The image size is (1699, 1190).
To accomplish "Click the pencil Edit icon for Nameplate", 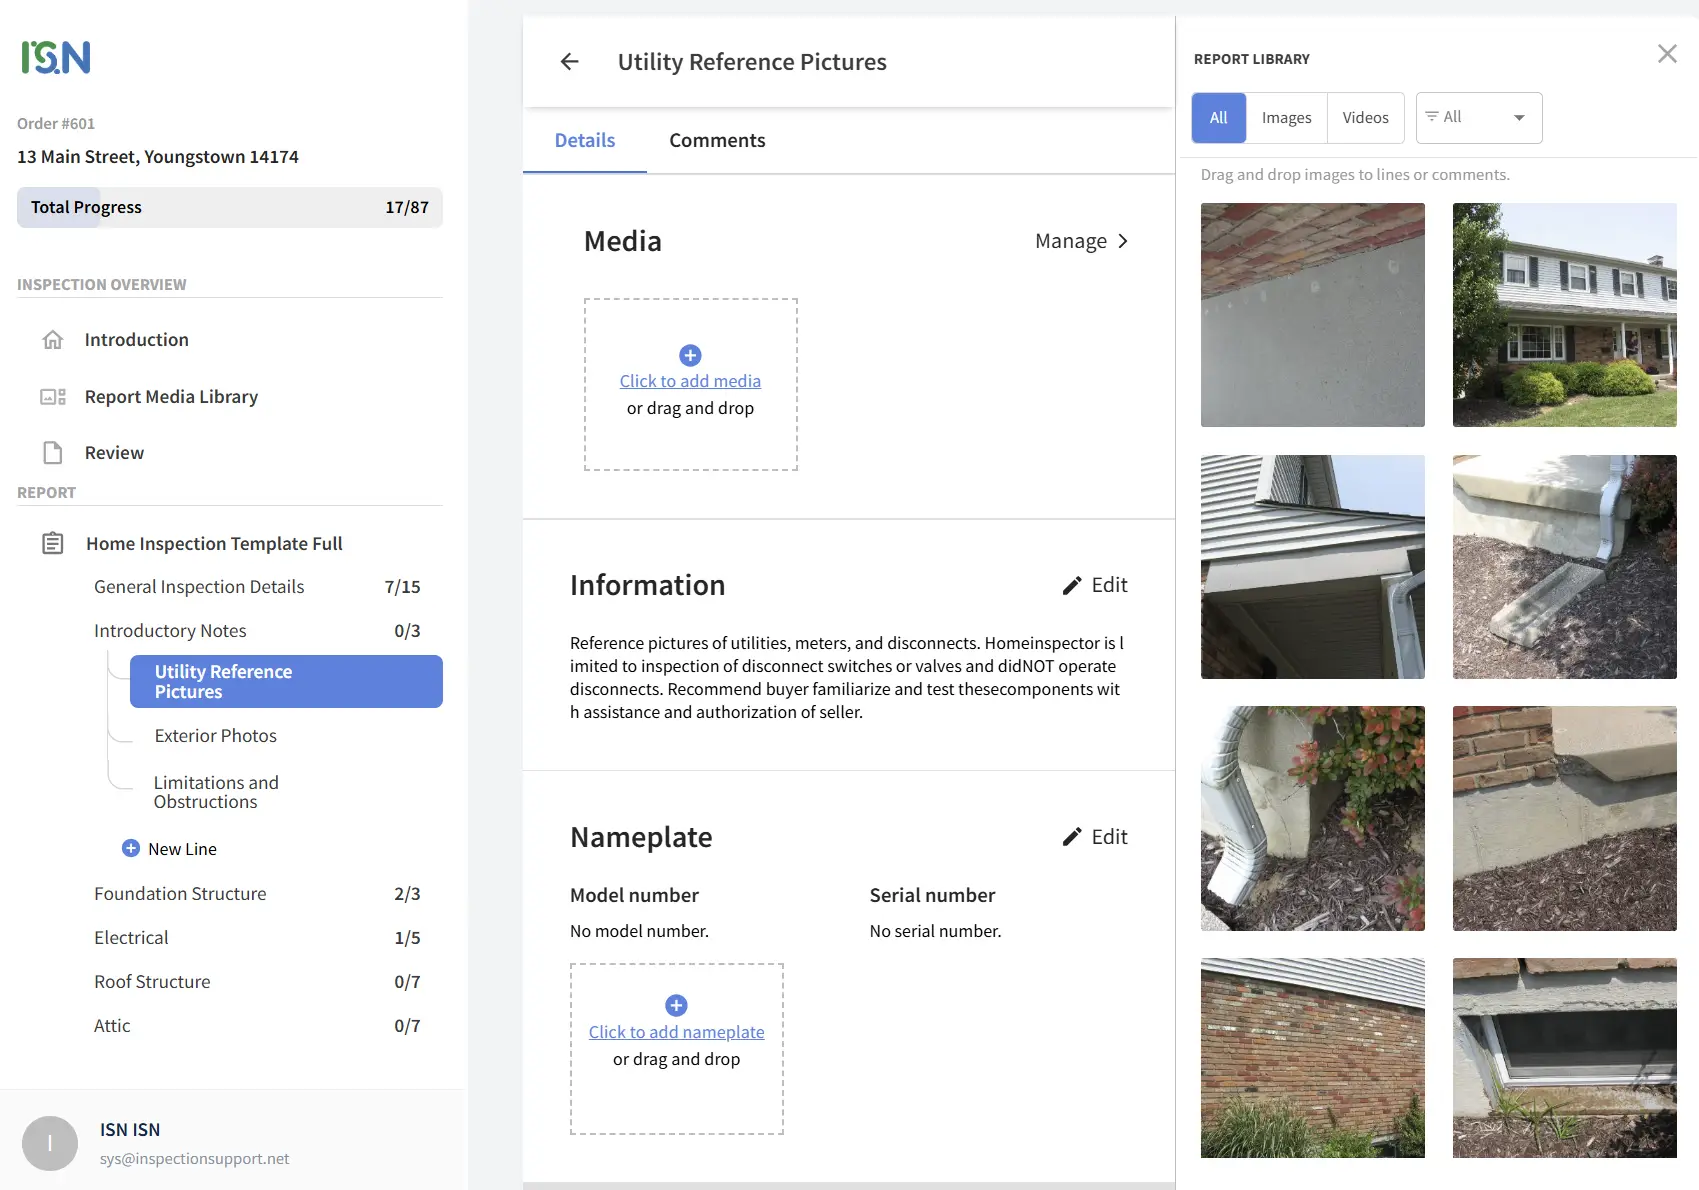I will (x=1072, y=837).
